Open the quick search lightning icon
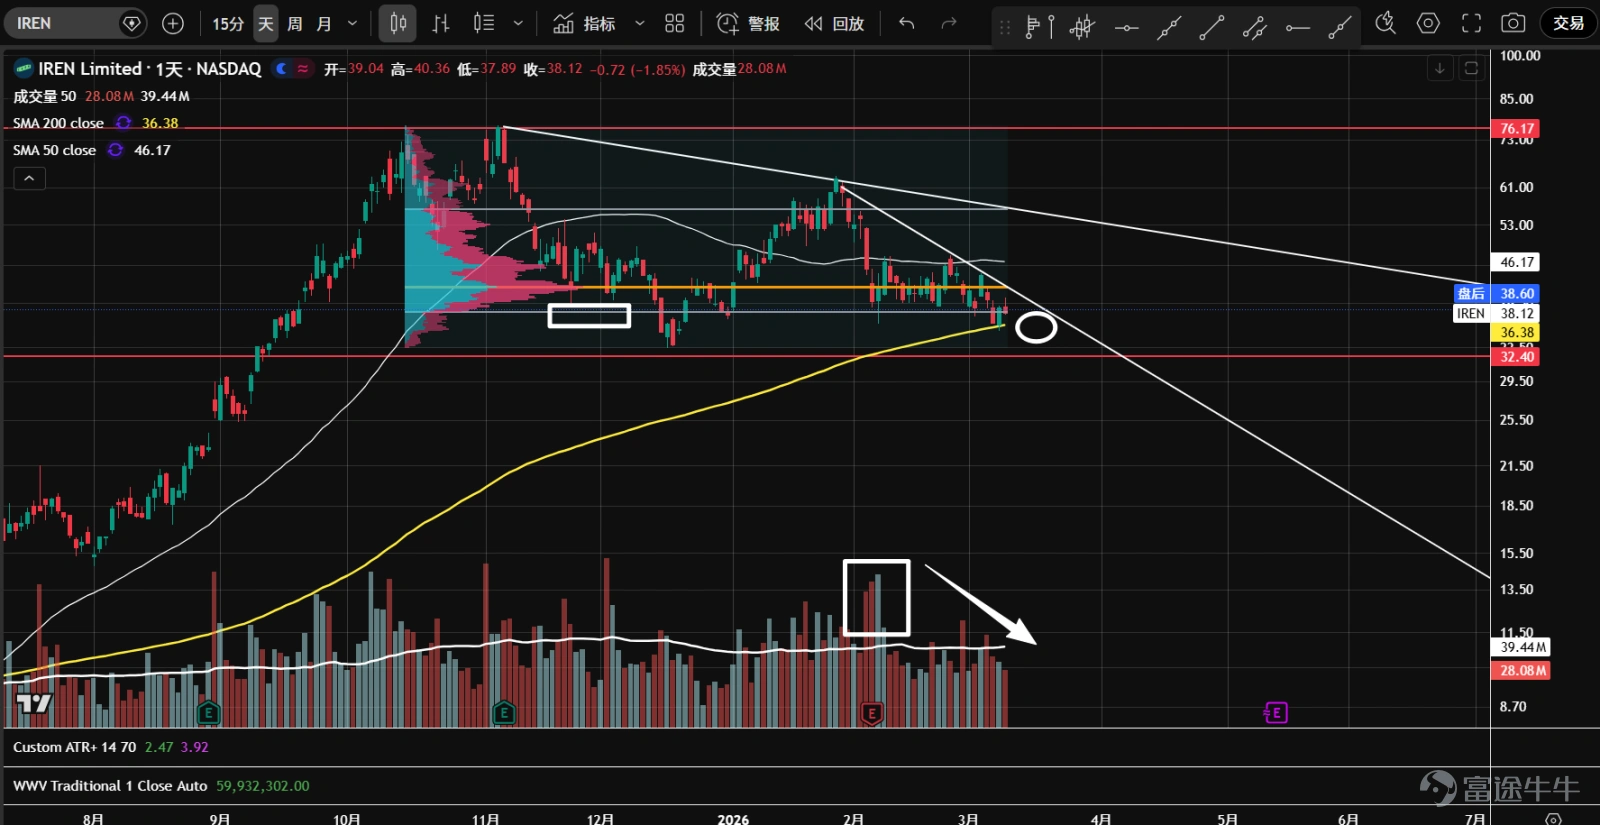The height and width of the screenshot is (825, 1600). click(1386, 23)
